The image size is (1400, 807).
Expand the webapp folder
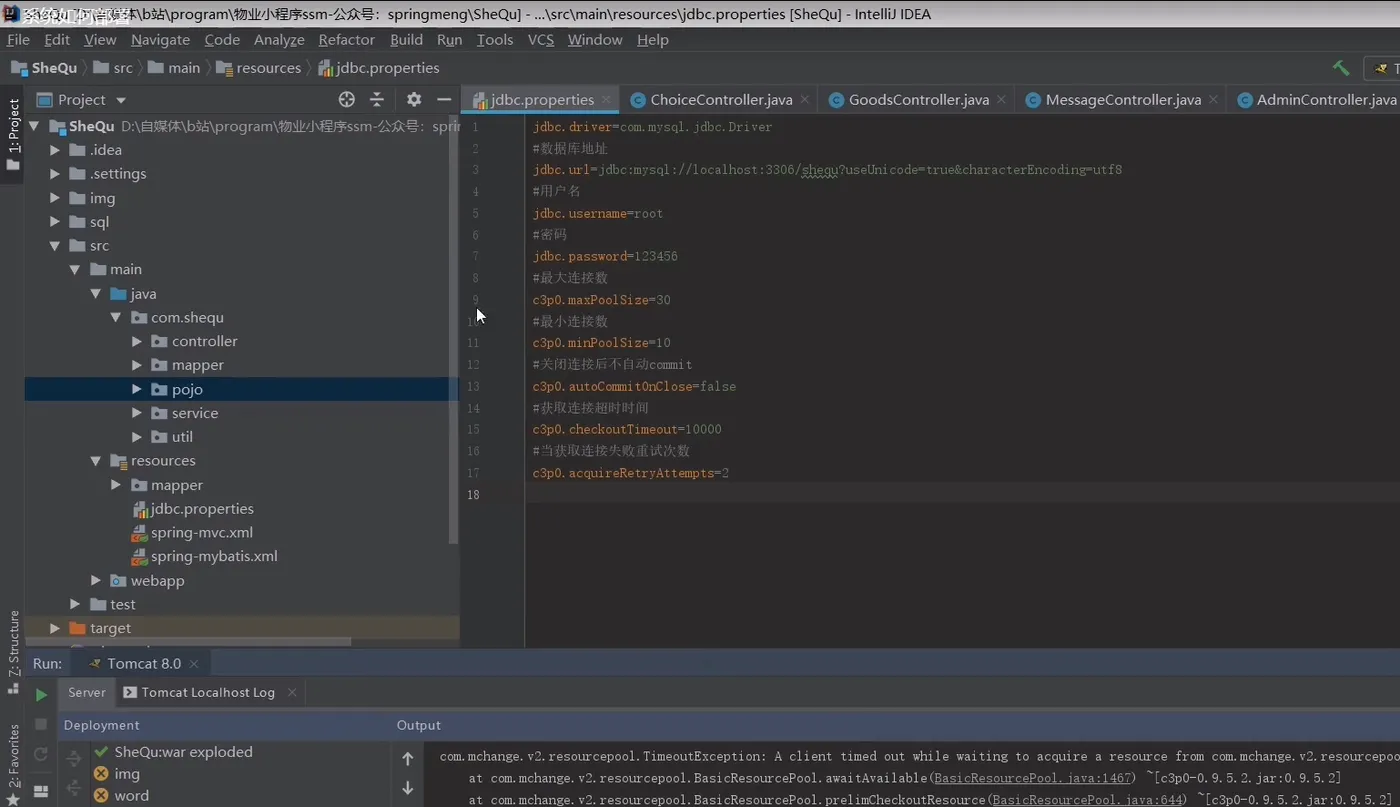[x=96, y=580]
